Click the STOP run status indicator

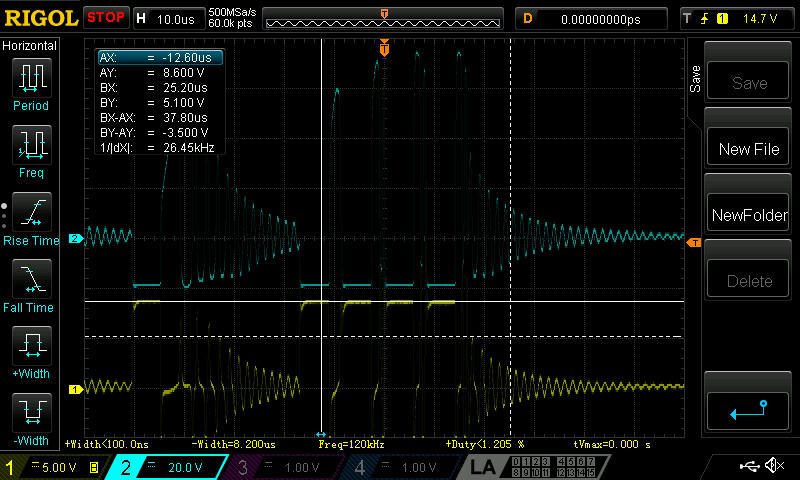pos(106,17)
